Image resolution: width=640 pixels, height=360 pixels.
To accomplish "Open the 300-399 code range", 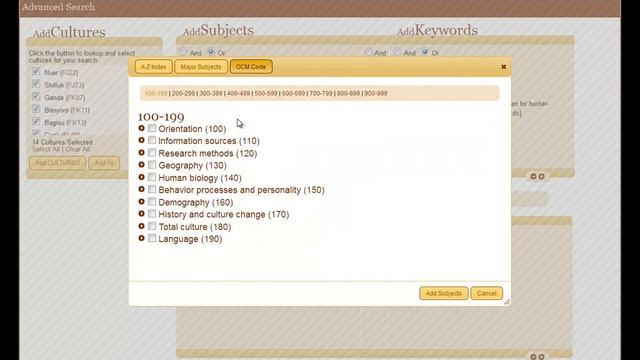I will pos(211,93).
